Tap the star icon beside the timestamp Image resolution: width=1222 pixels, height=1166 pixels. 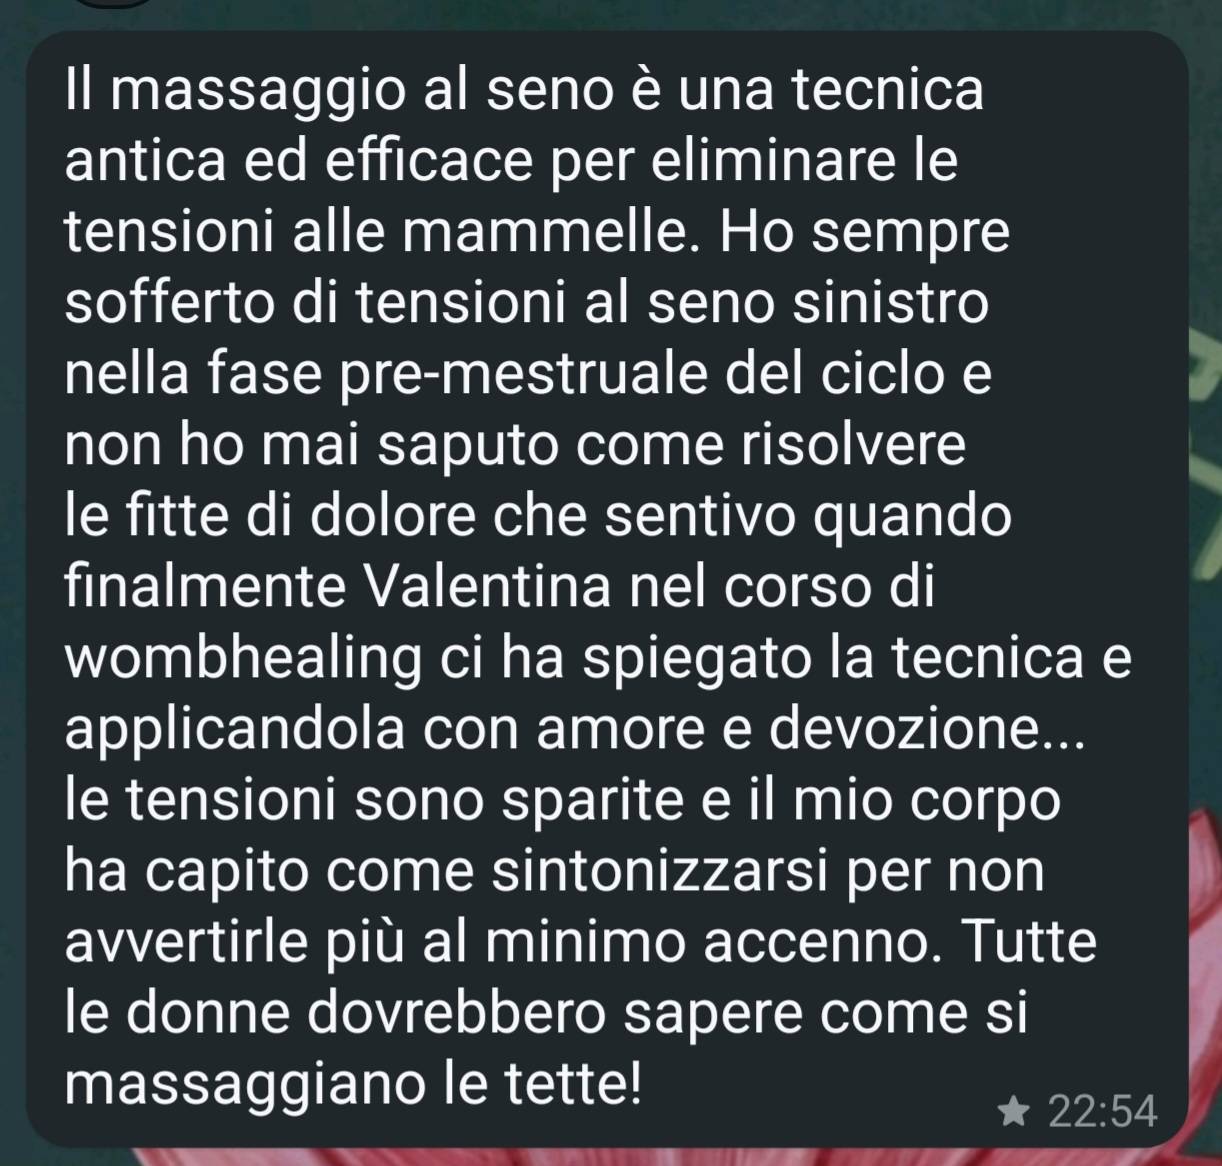1014,1109
